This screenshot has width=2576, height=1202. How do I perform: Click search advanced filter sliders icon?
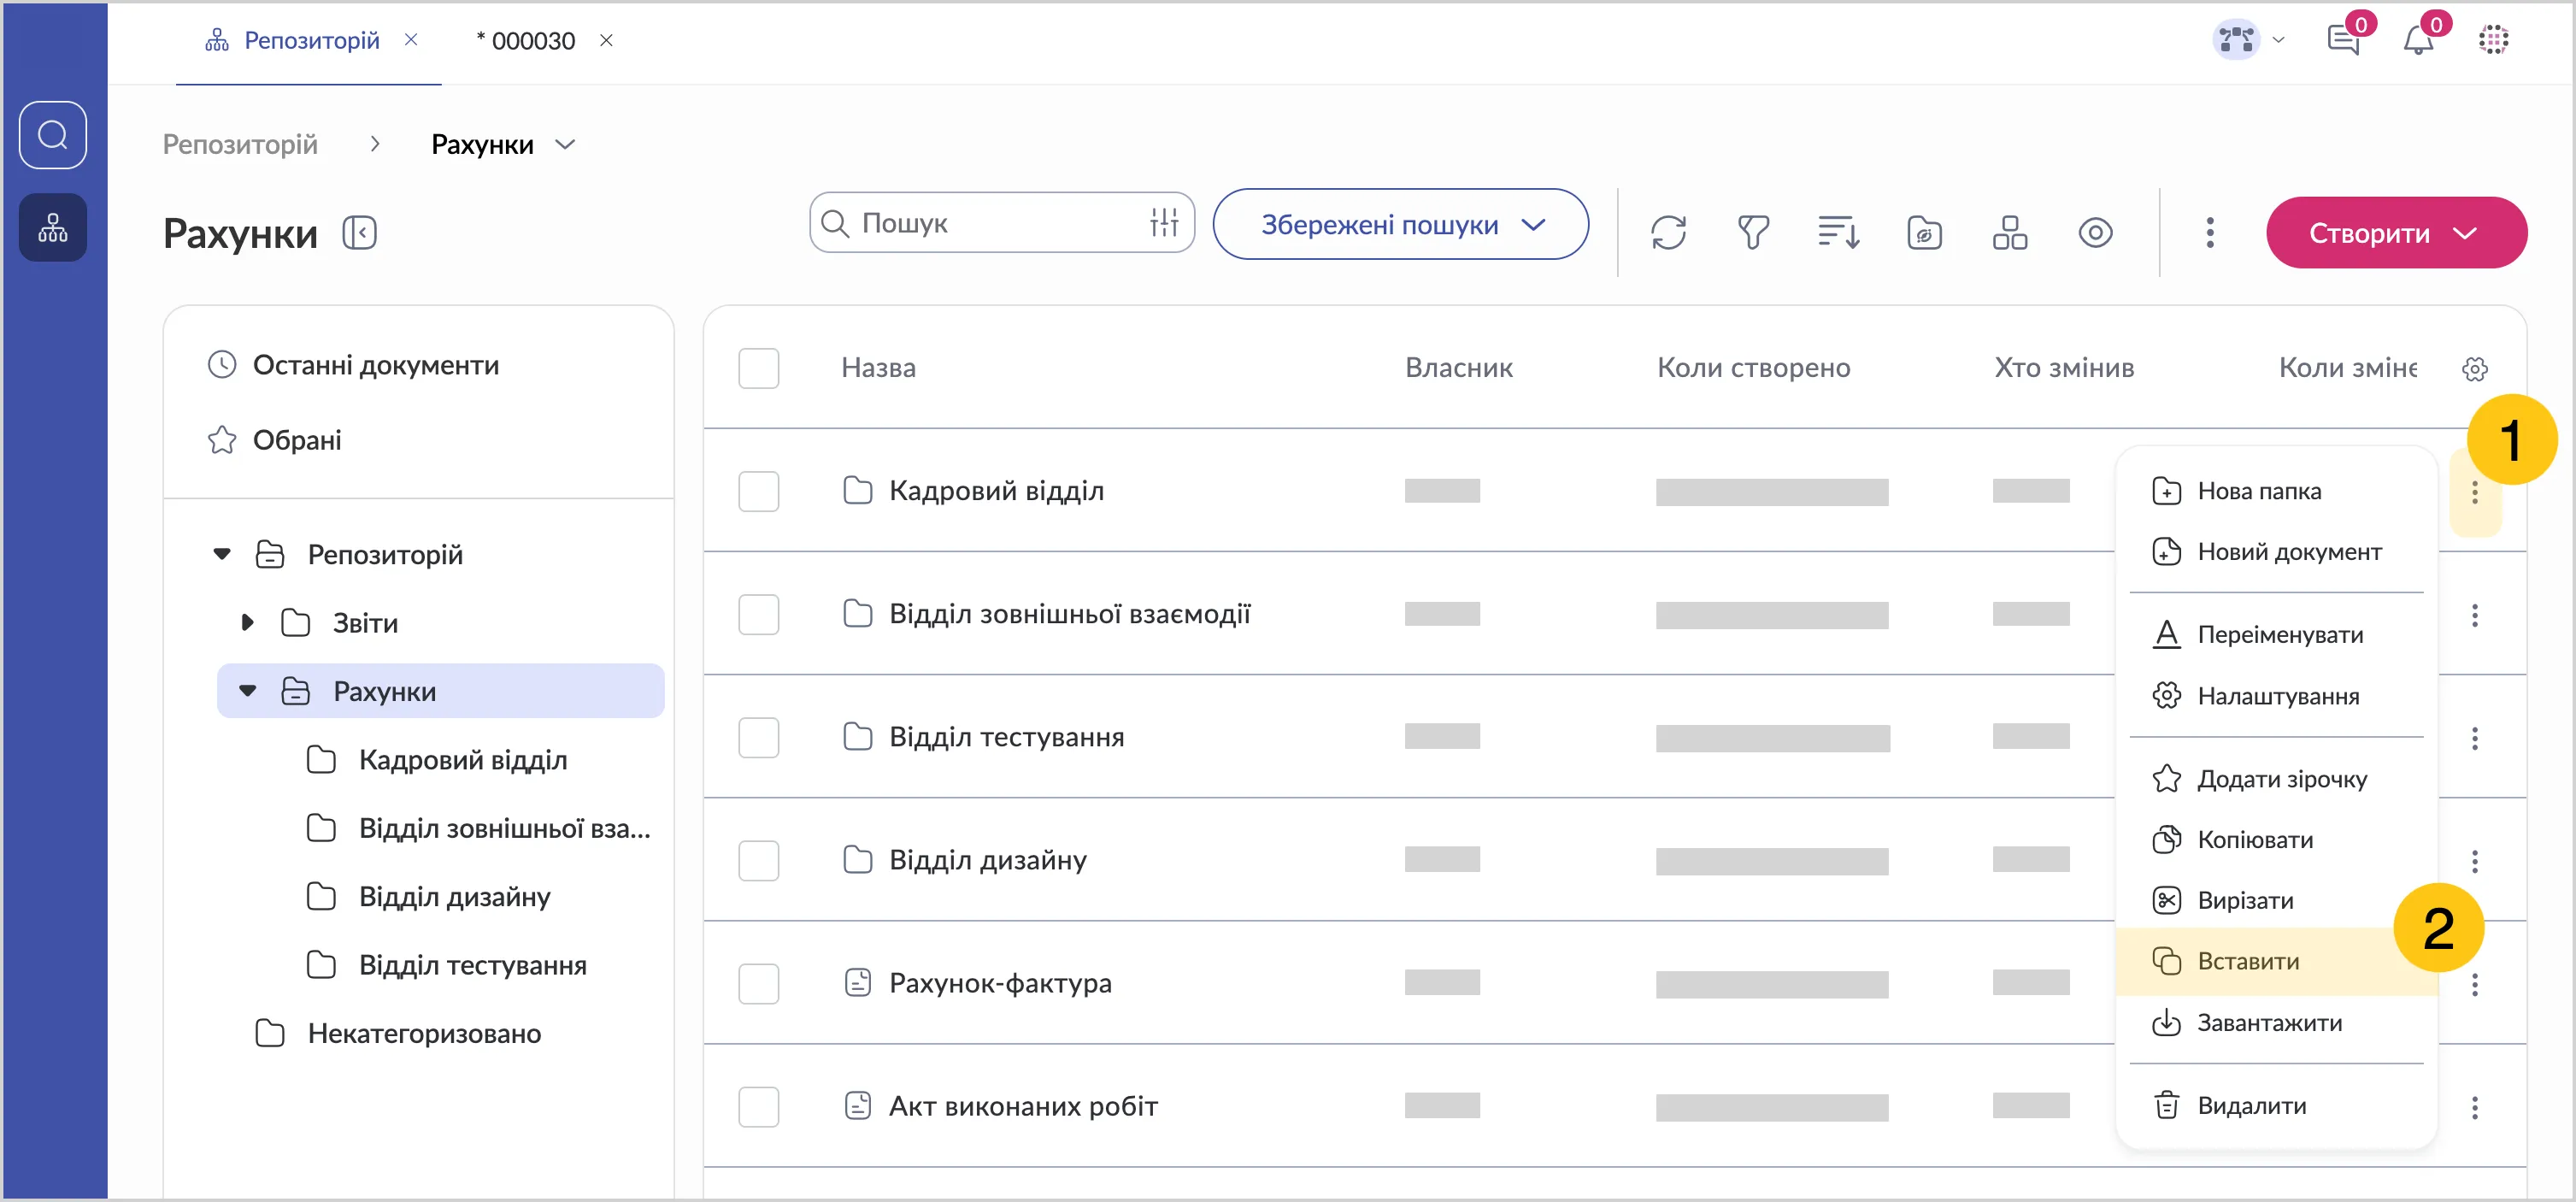tap(1164, 222)
